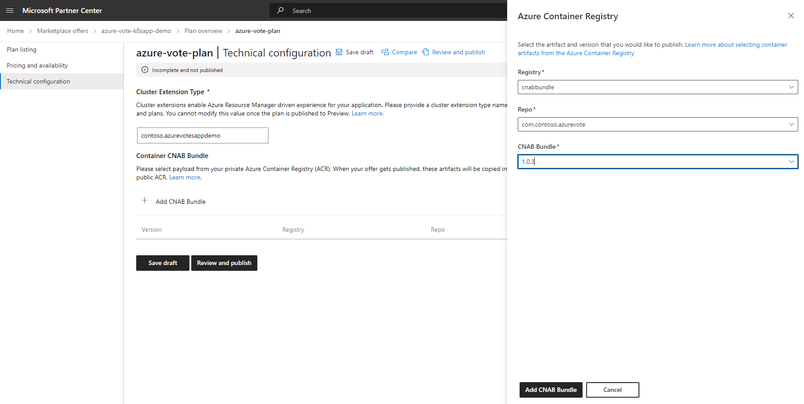Click the plus icon for Add CNAB Bundle
Image resolution: width=804 pixels, height=404 pixels.
[x=145, y=201]
